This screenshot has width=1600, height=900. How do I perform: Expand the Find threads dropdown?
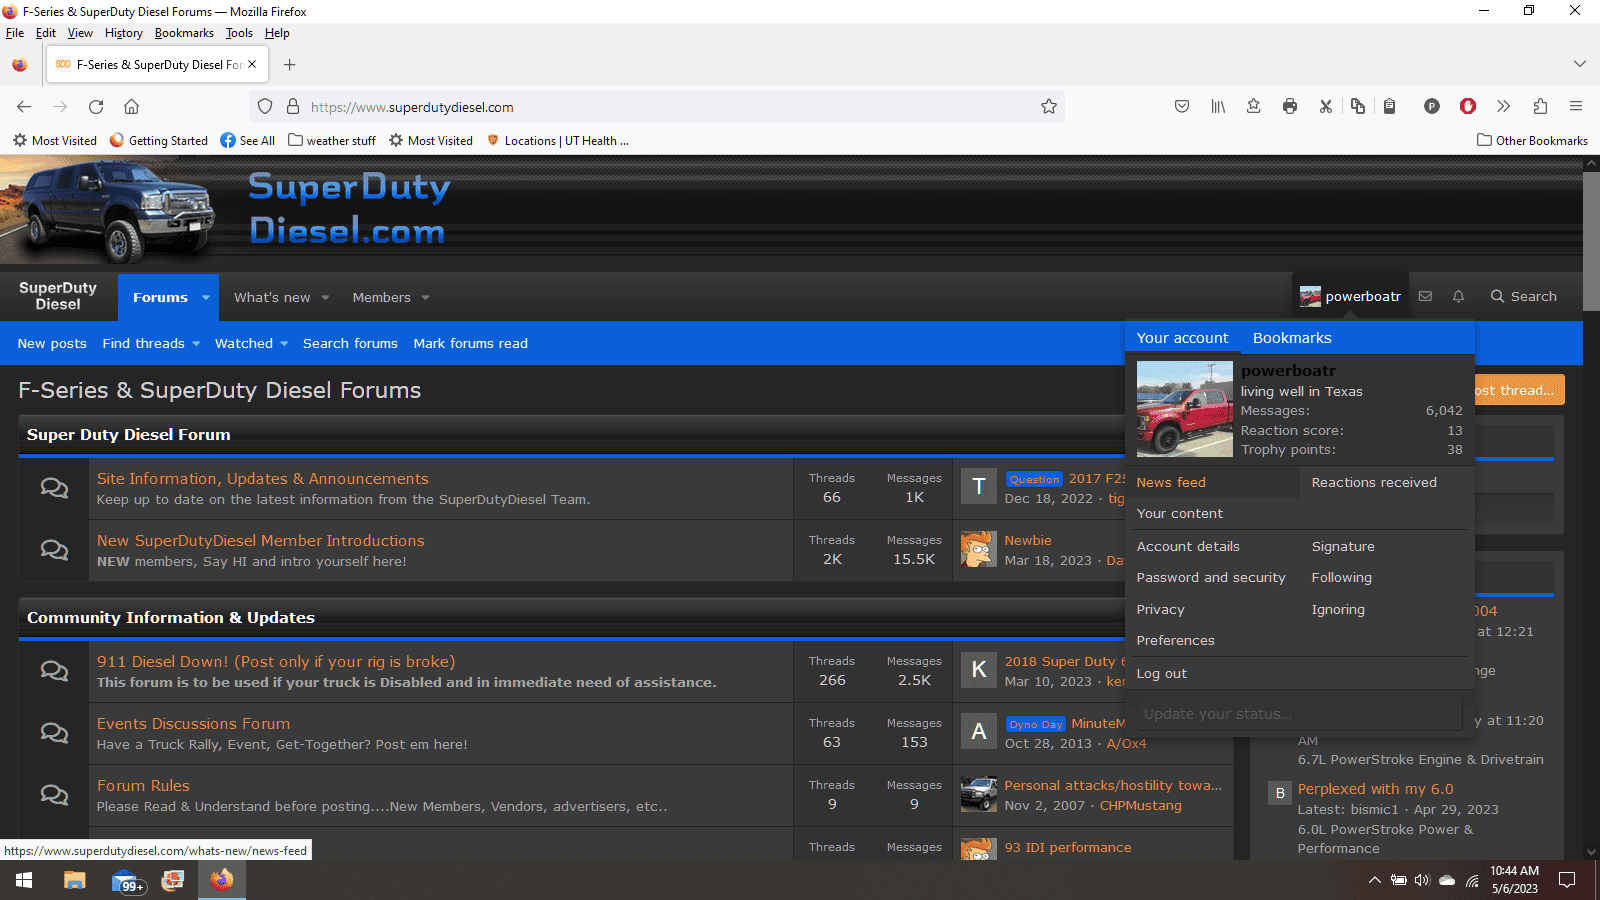pyautogui.click(x=196, y=344)
